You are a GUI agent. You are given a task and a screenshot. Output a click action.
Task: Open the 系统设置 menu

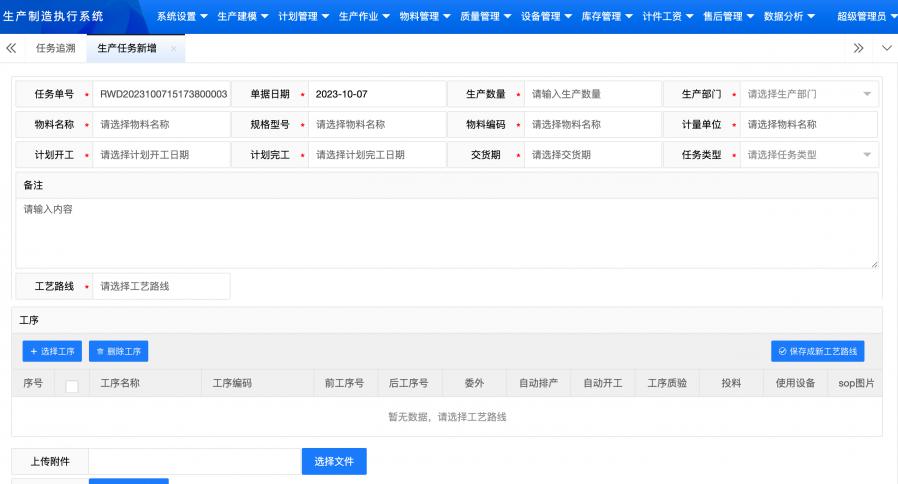pos(182,16)
